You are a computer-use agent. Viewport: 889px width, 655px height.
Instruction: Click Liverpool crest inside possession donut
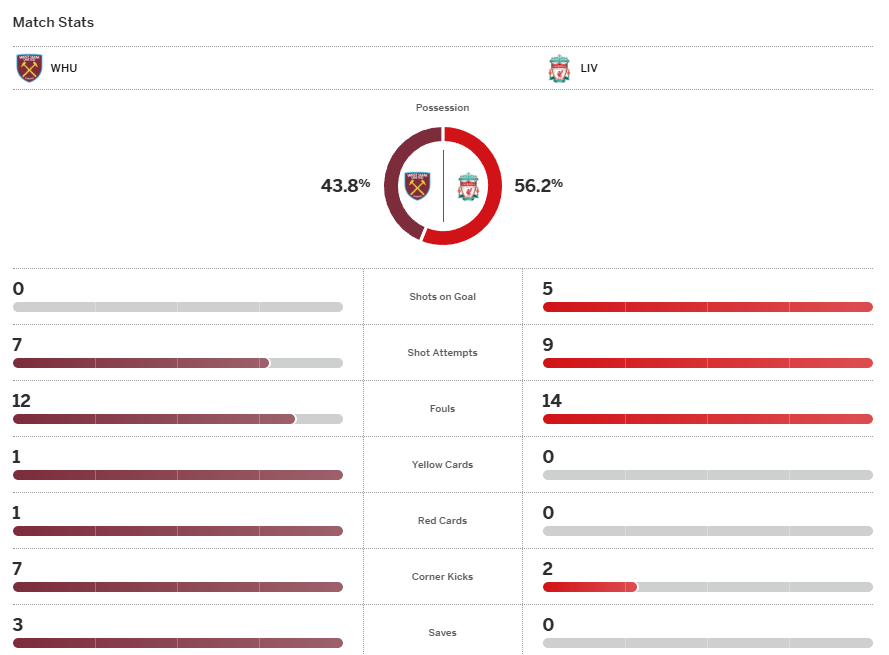pos(468,186)
